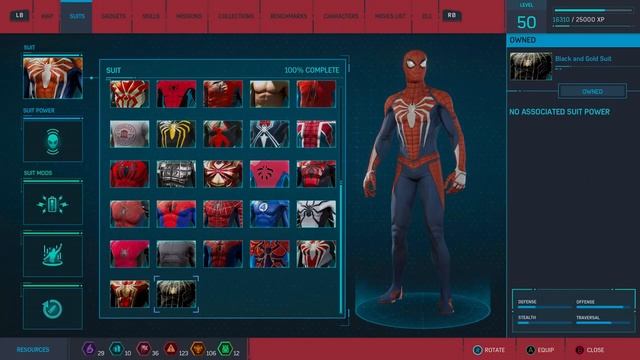
Task: Pick the grey ESU shirt suit thumbnail
Action: click(x=130, y=134)
